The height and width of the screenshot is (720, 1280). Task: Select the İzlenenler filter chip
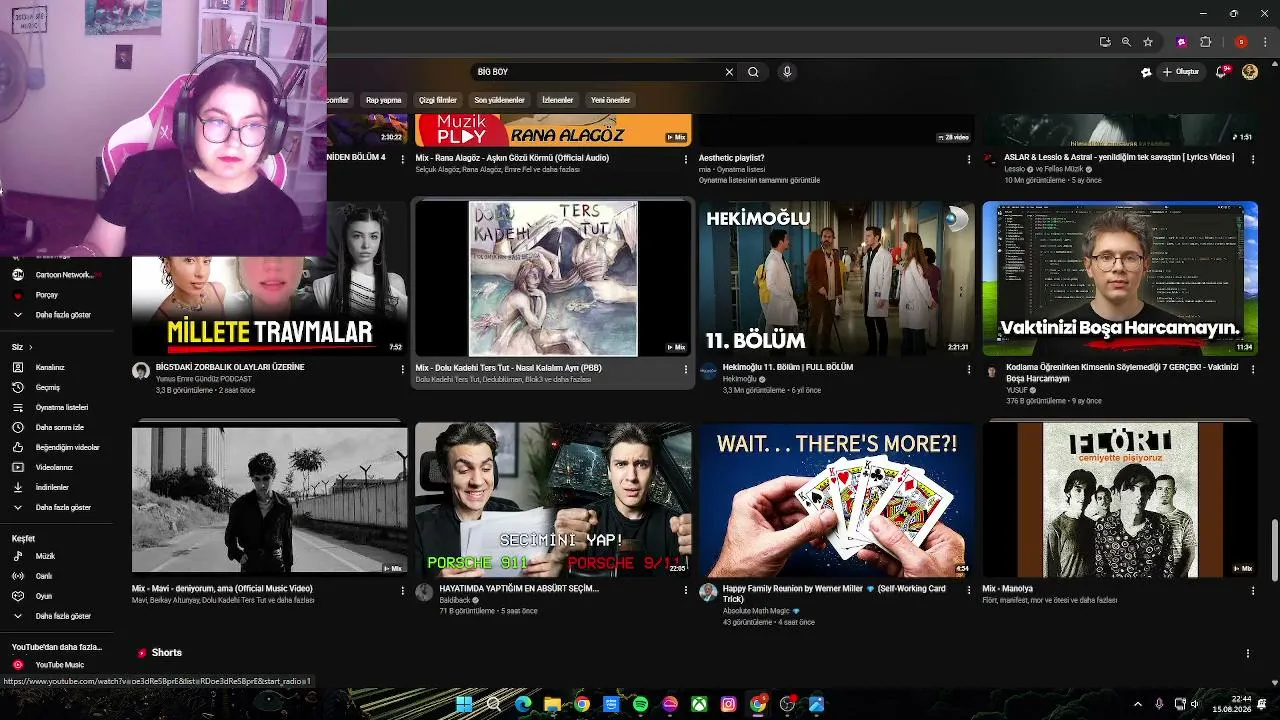(x=557, y=100)
